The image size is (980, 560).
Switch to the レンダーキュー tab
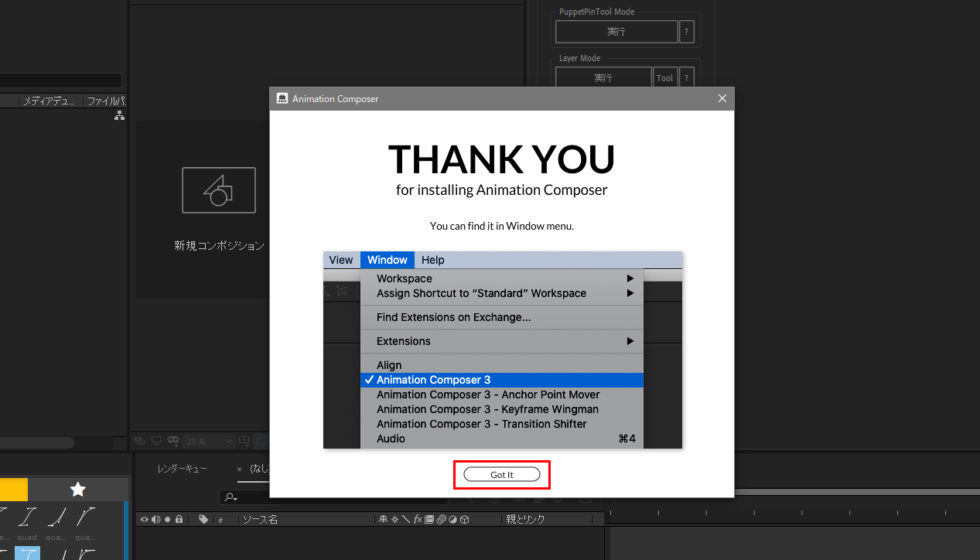click(181, 468)
